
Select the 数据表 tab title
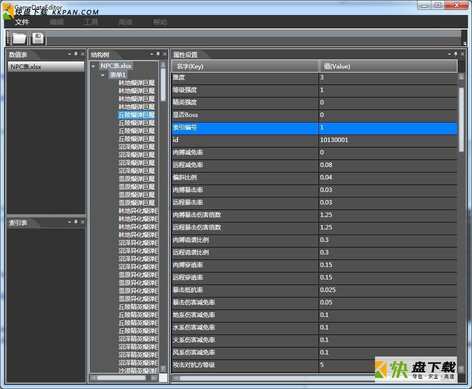coord(18,55)
